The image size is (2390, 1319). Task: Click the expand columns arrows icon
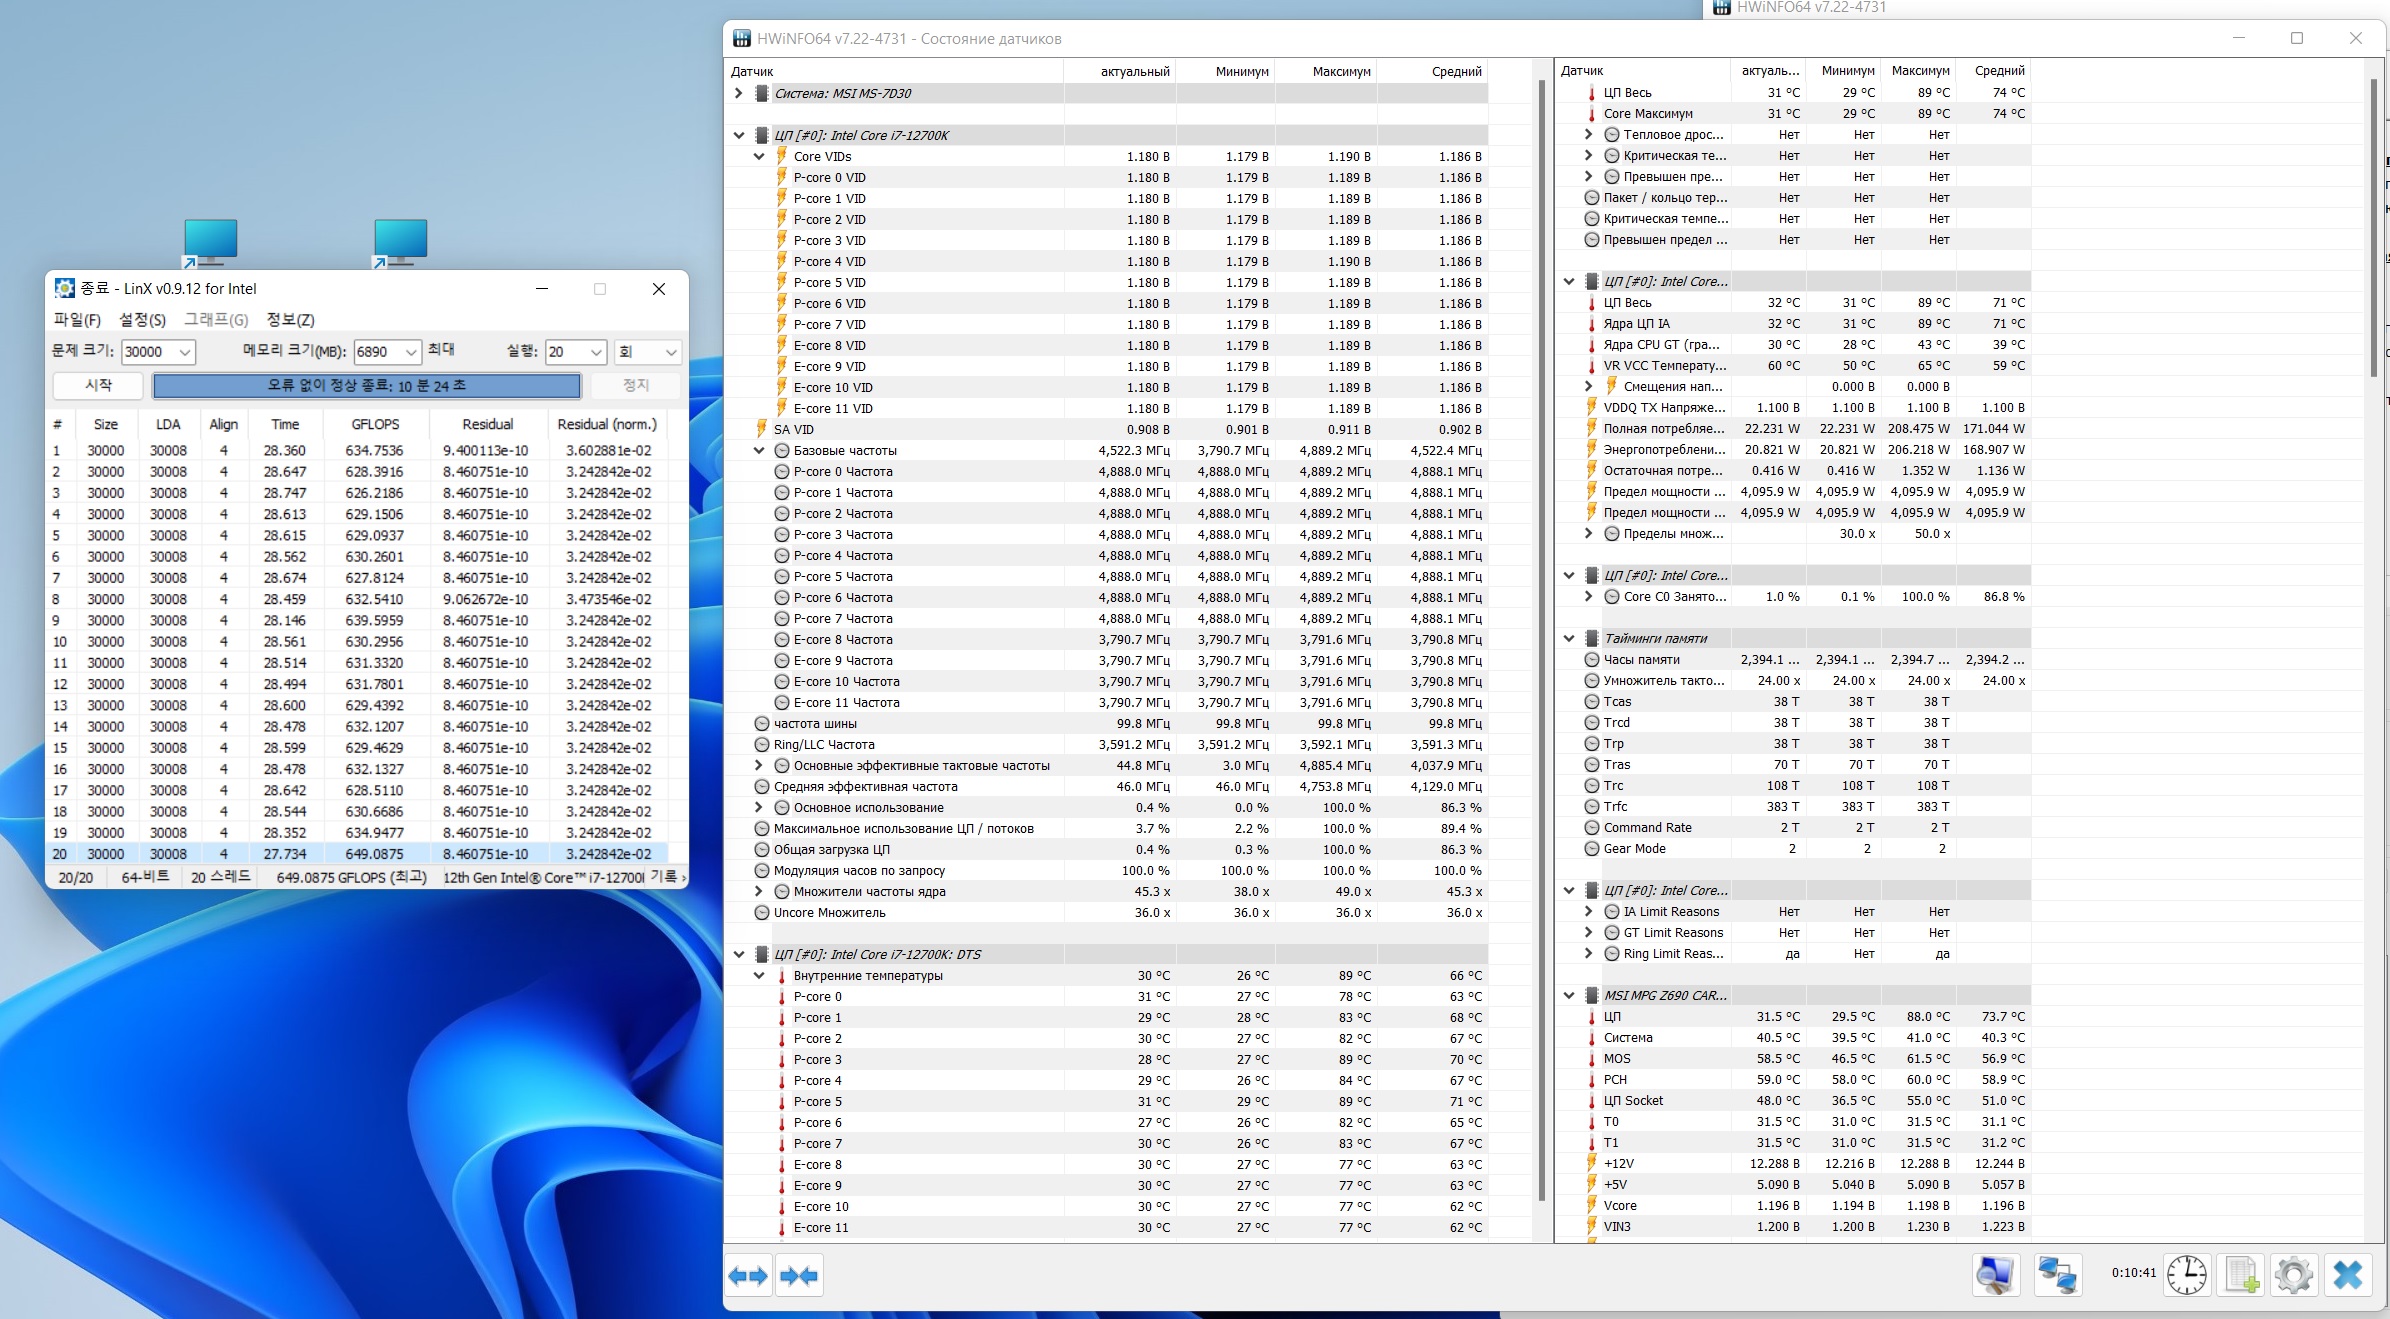(x=747, y=1276)
